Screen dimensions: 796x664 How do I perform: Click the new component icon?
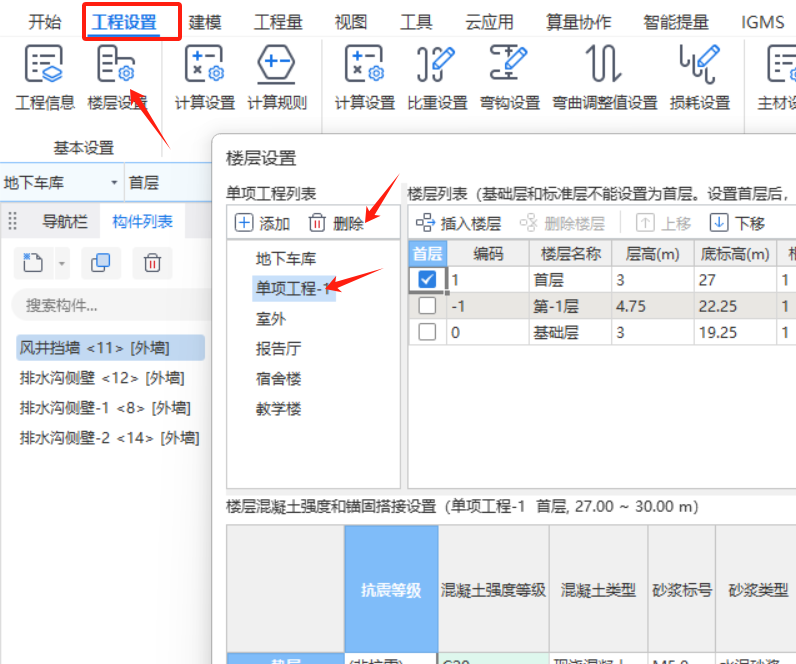coord(33,263)
